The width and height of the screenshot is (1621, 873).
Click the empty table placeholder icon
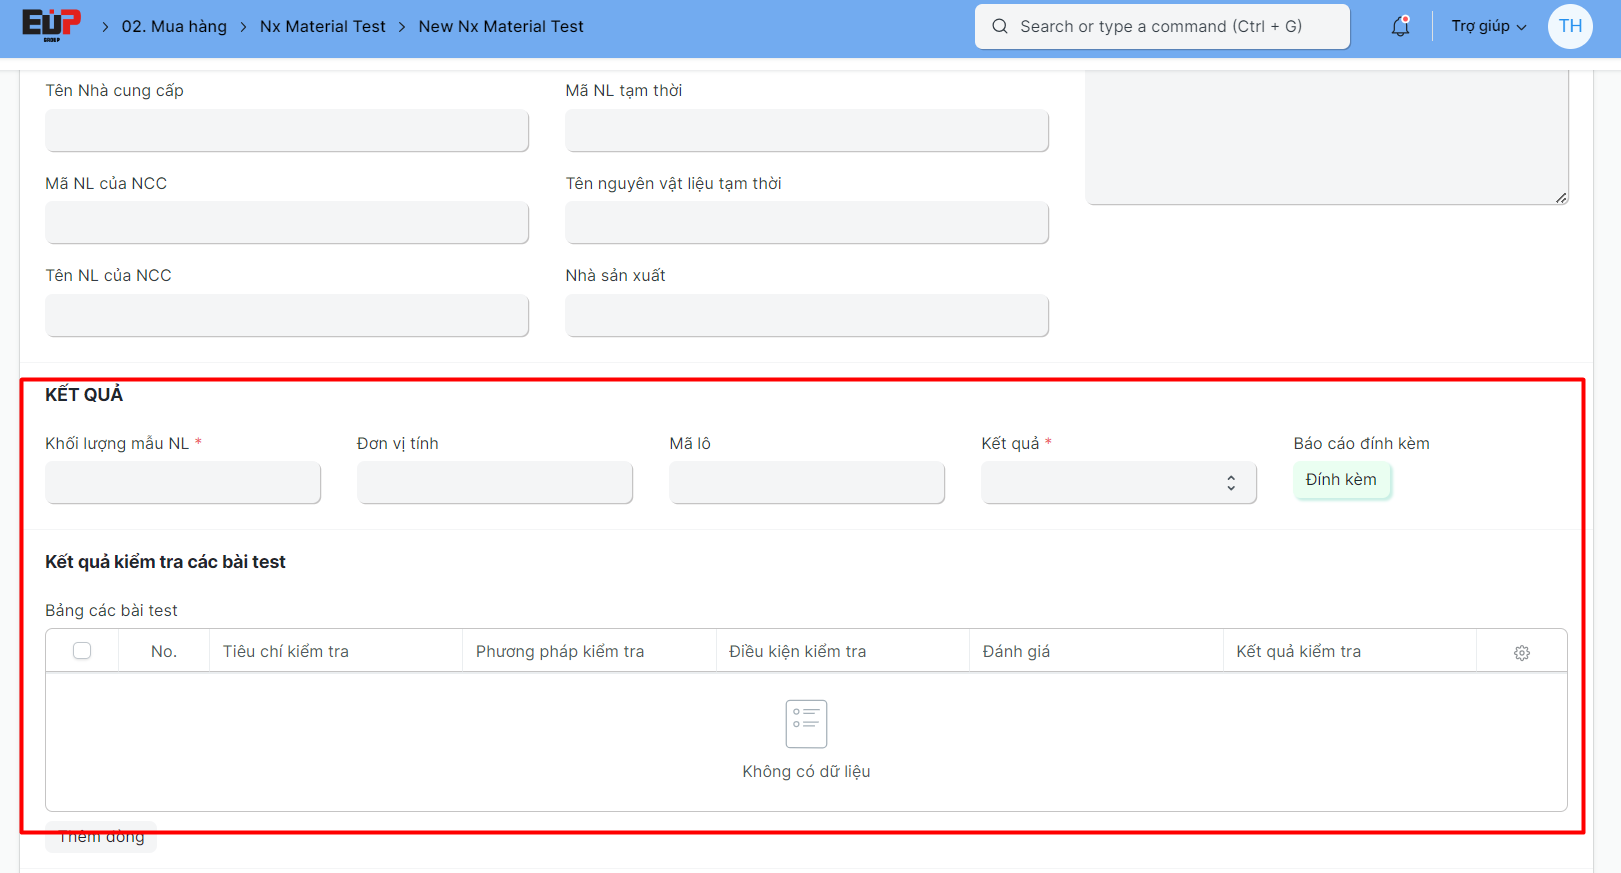[806, 723]
